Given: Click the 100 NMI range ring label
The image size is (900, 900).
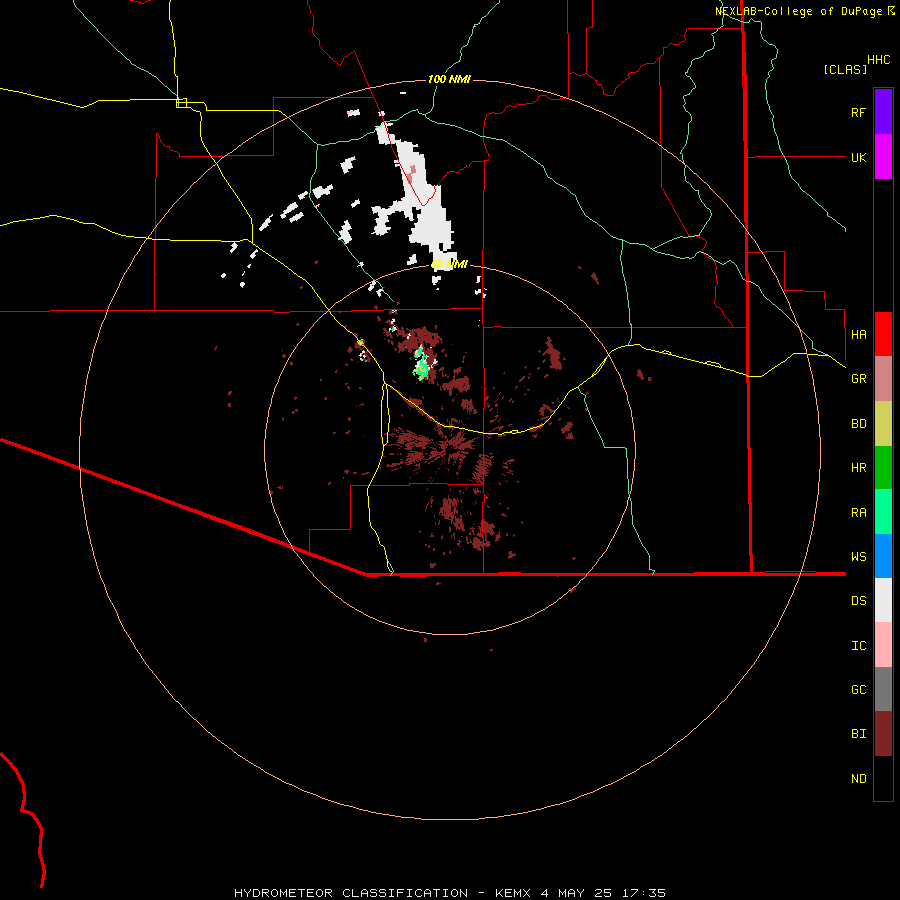Looking at the screenshot, I should (449, 79).
